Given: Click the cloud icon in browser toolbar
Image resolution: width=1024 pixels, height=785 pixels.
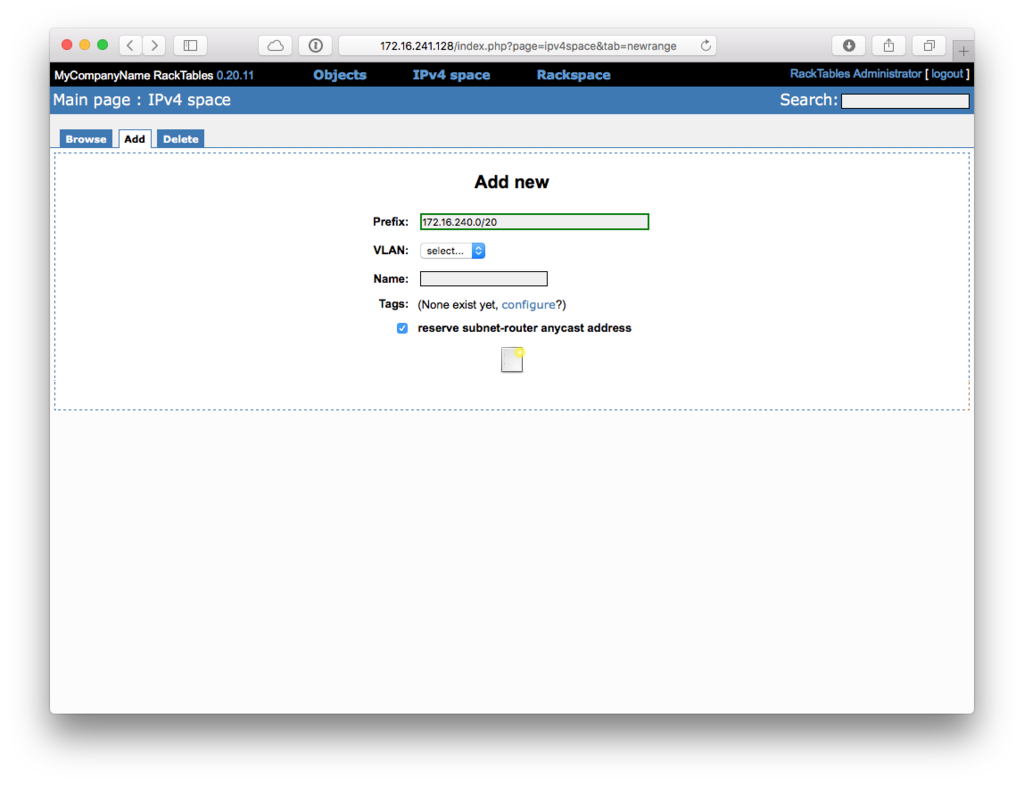Looking at the screenshot, I should 275,45.
